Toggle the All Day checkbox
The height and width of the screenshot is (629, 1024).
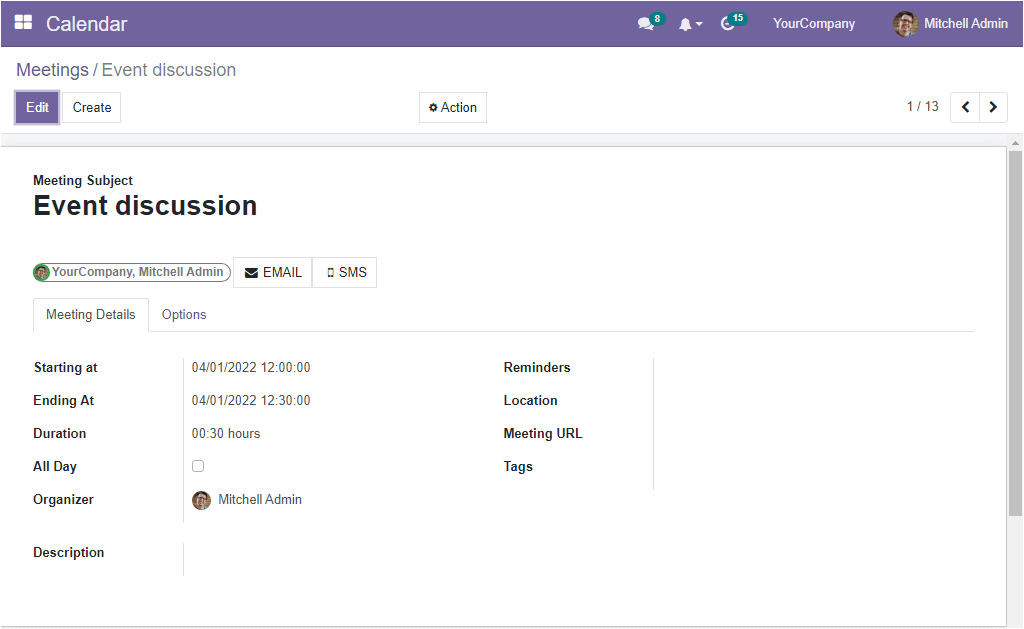(198, 466)
